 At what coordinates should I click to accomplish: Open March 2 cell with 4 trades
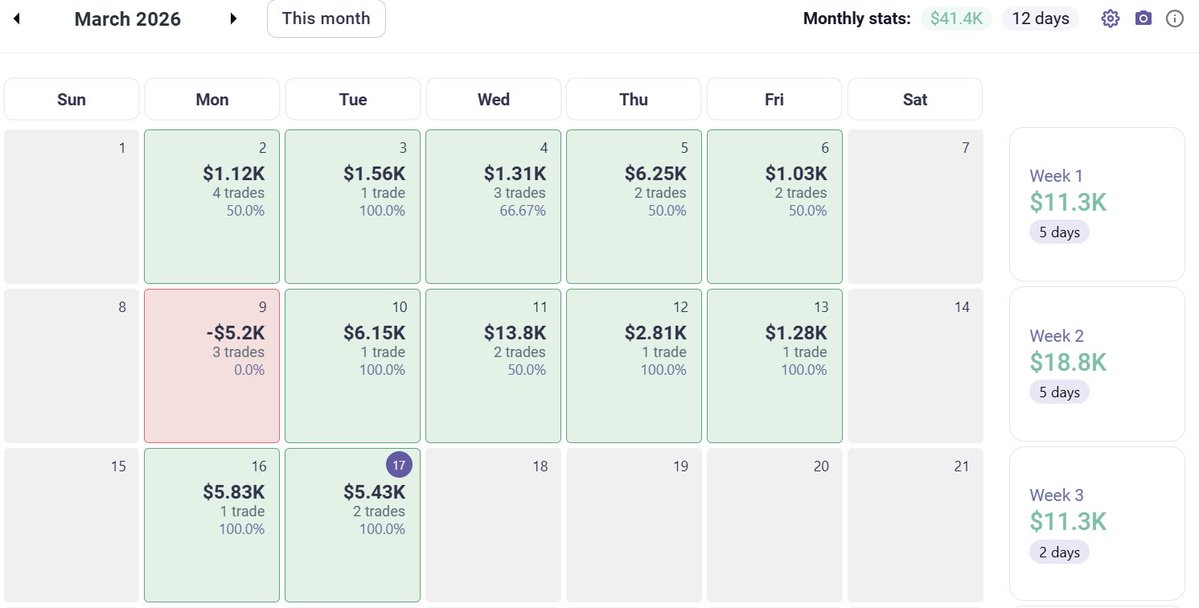[x=212, y=206]
